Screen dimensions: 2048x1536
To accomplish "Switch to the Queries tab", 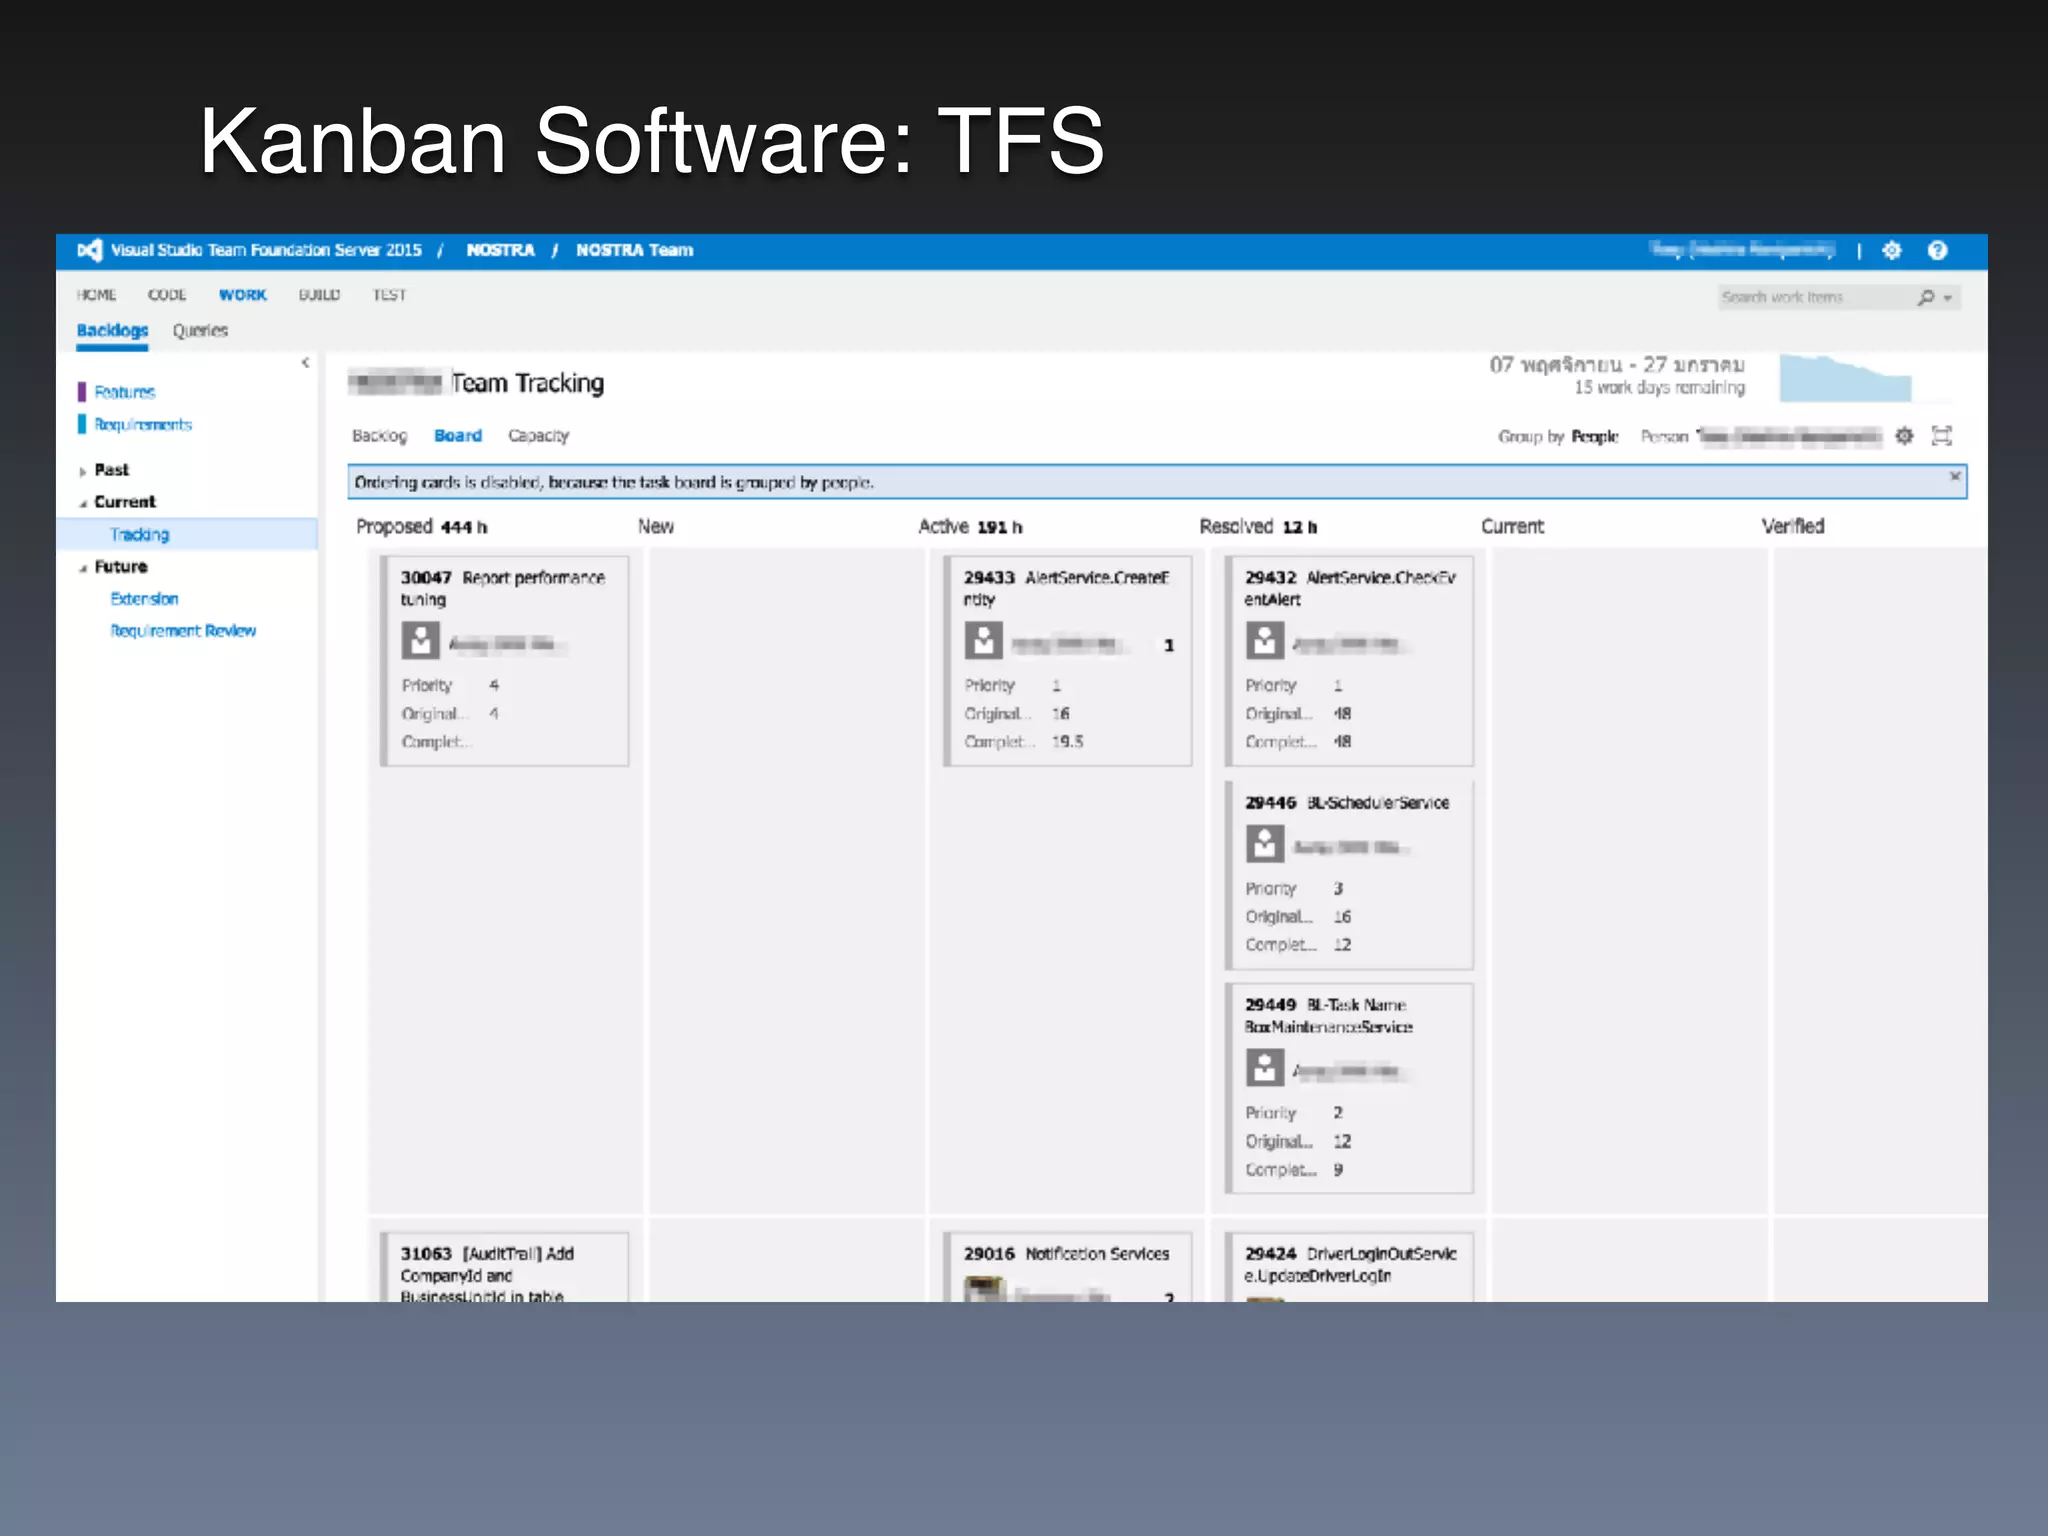I will [x=200, y=331].
